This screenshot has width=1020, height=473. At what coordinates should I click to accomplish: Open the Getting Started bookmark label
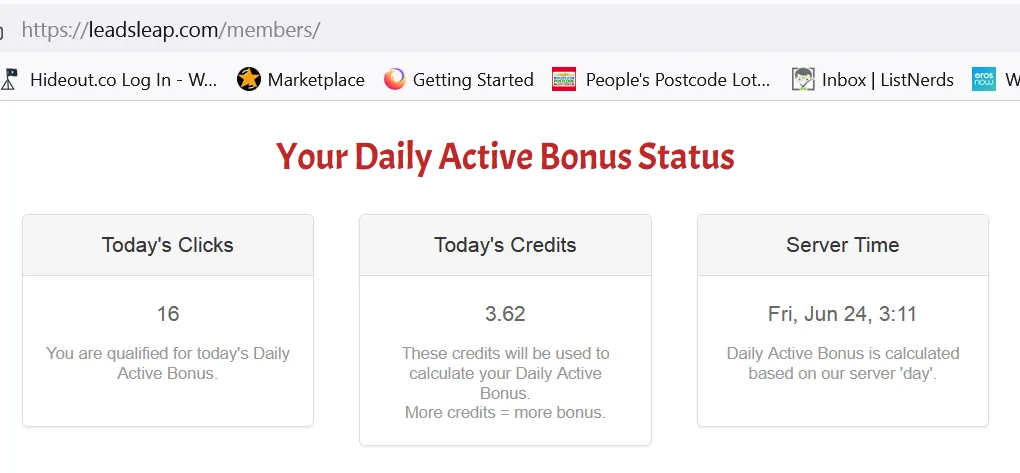pos(473,80)
